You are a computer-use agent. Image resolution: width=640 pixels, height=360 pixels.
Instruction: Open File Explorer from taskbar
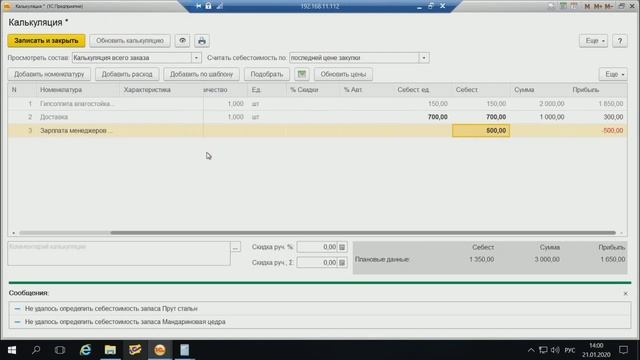[x=110, y=350]
